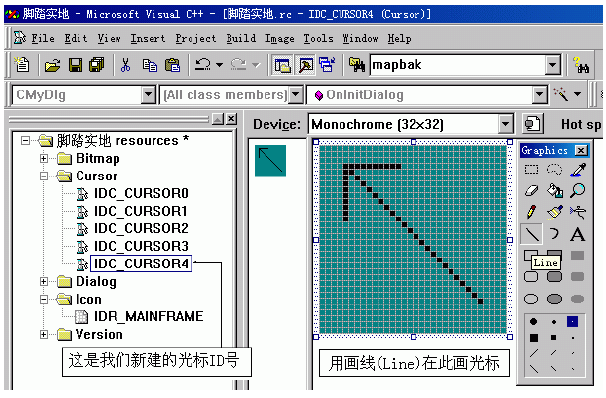Open the Build menu

(241, 38)
